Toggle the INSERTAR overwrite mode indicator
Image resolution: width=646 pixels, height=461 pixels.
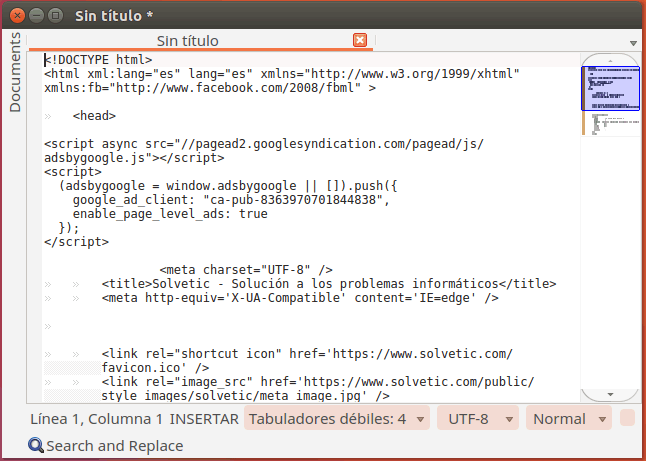tap(204, 419)
